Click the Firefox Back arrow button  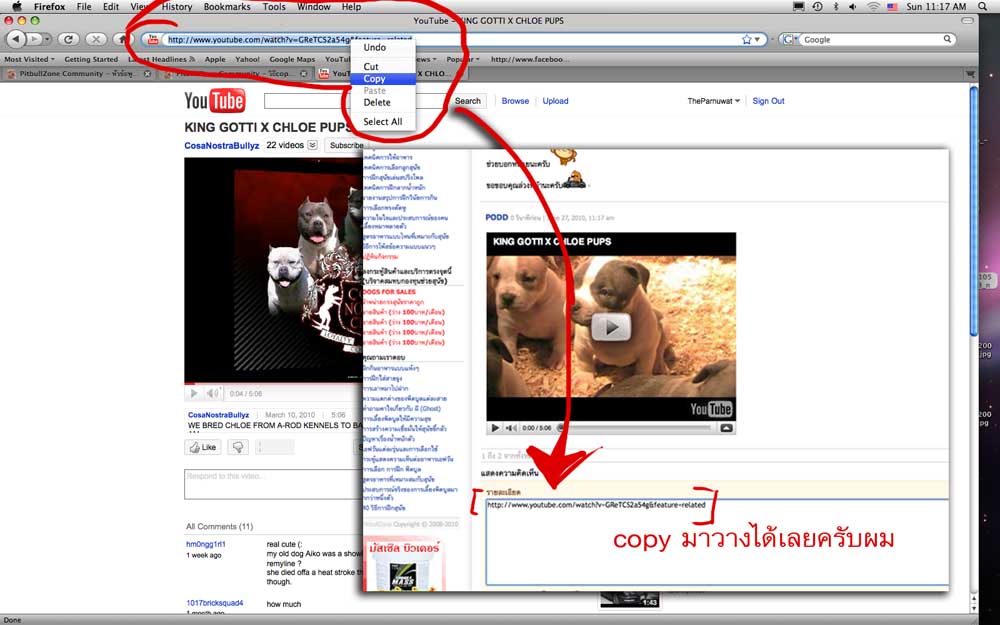(16, 40)
